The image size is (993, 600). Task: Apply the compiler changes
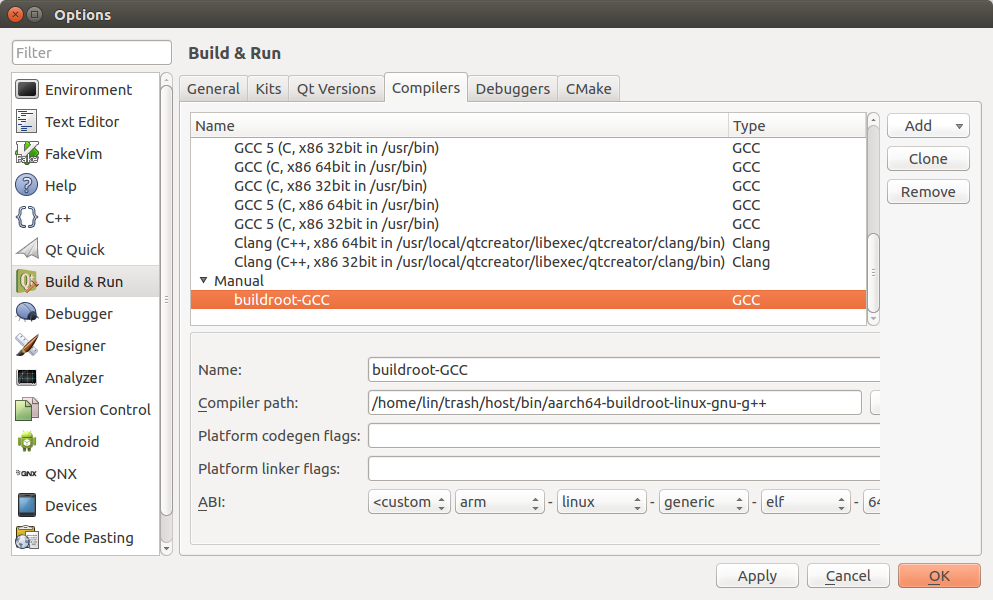pyautogui.click(x=757, y=575)
